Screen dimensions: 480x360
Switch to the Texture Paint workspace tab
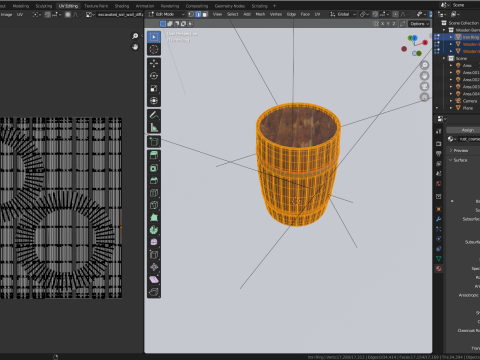pos(96,6)
